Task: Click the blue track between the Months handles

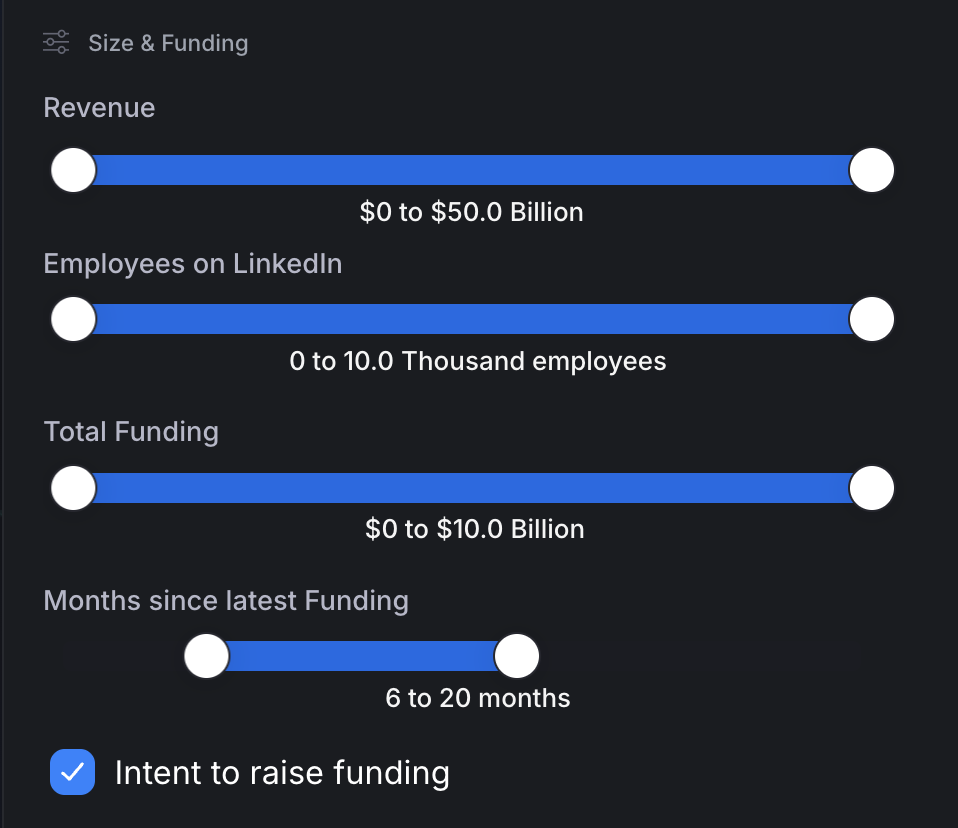Action: (x=362, y=657)
